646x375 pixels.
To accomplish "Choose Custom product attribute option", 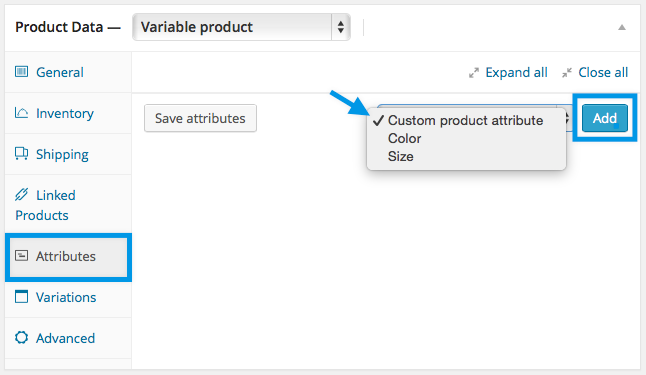I will 466,120.
